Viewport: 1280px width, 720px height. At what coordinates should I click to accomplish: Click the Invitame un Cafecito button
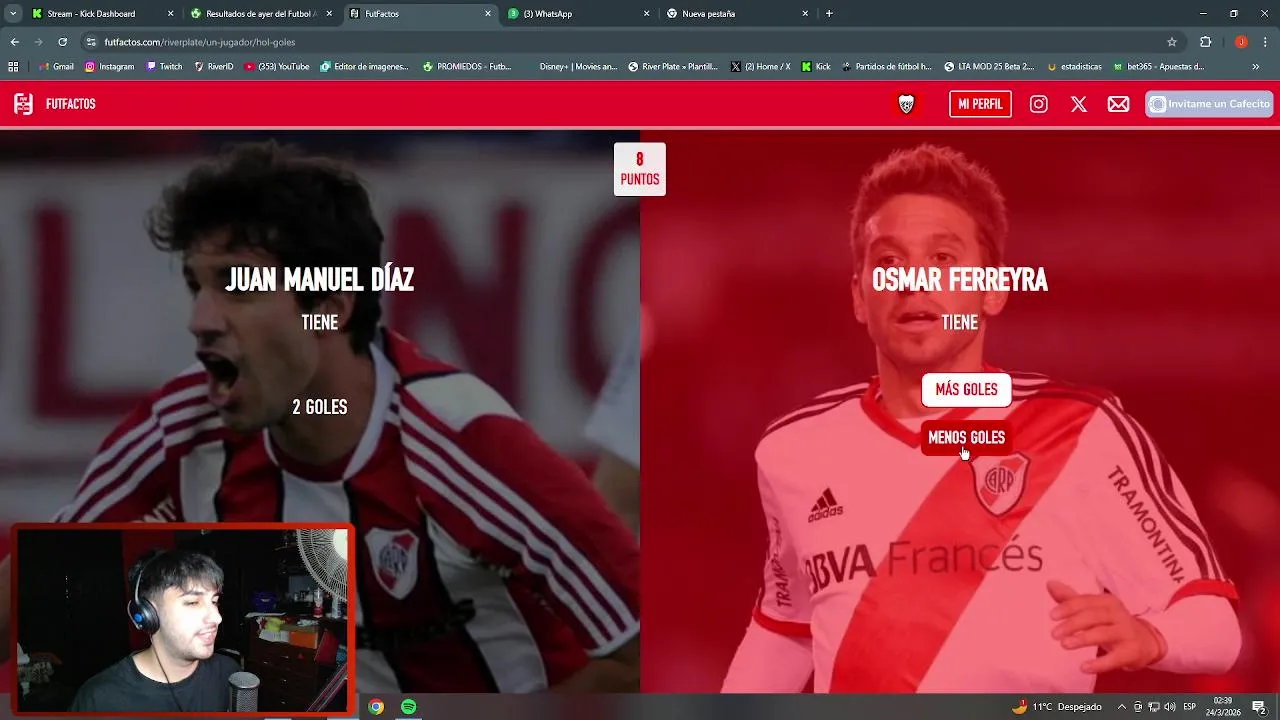(x=1209, y=104)
